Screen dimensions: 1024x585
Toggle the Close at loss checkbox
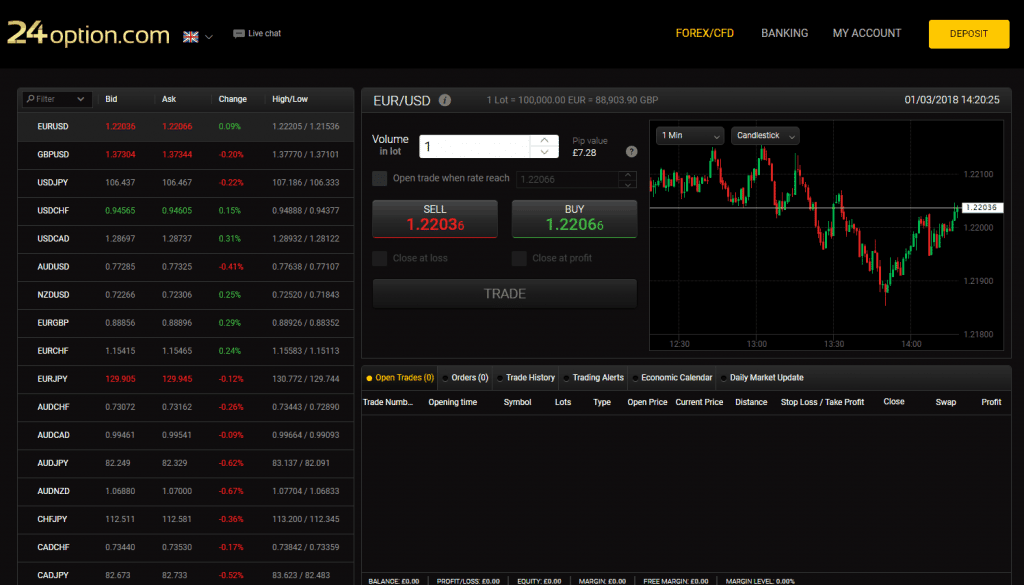379,259
